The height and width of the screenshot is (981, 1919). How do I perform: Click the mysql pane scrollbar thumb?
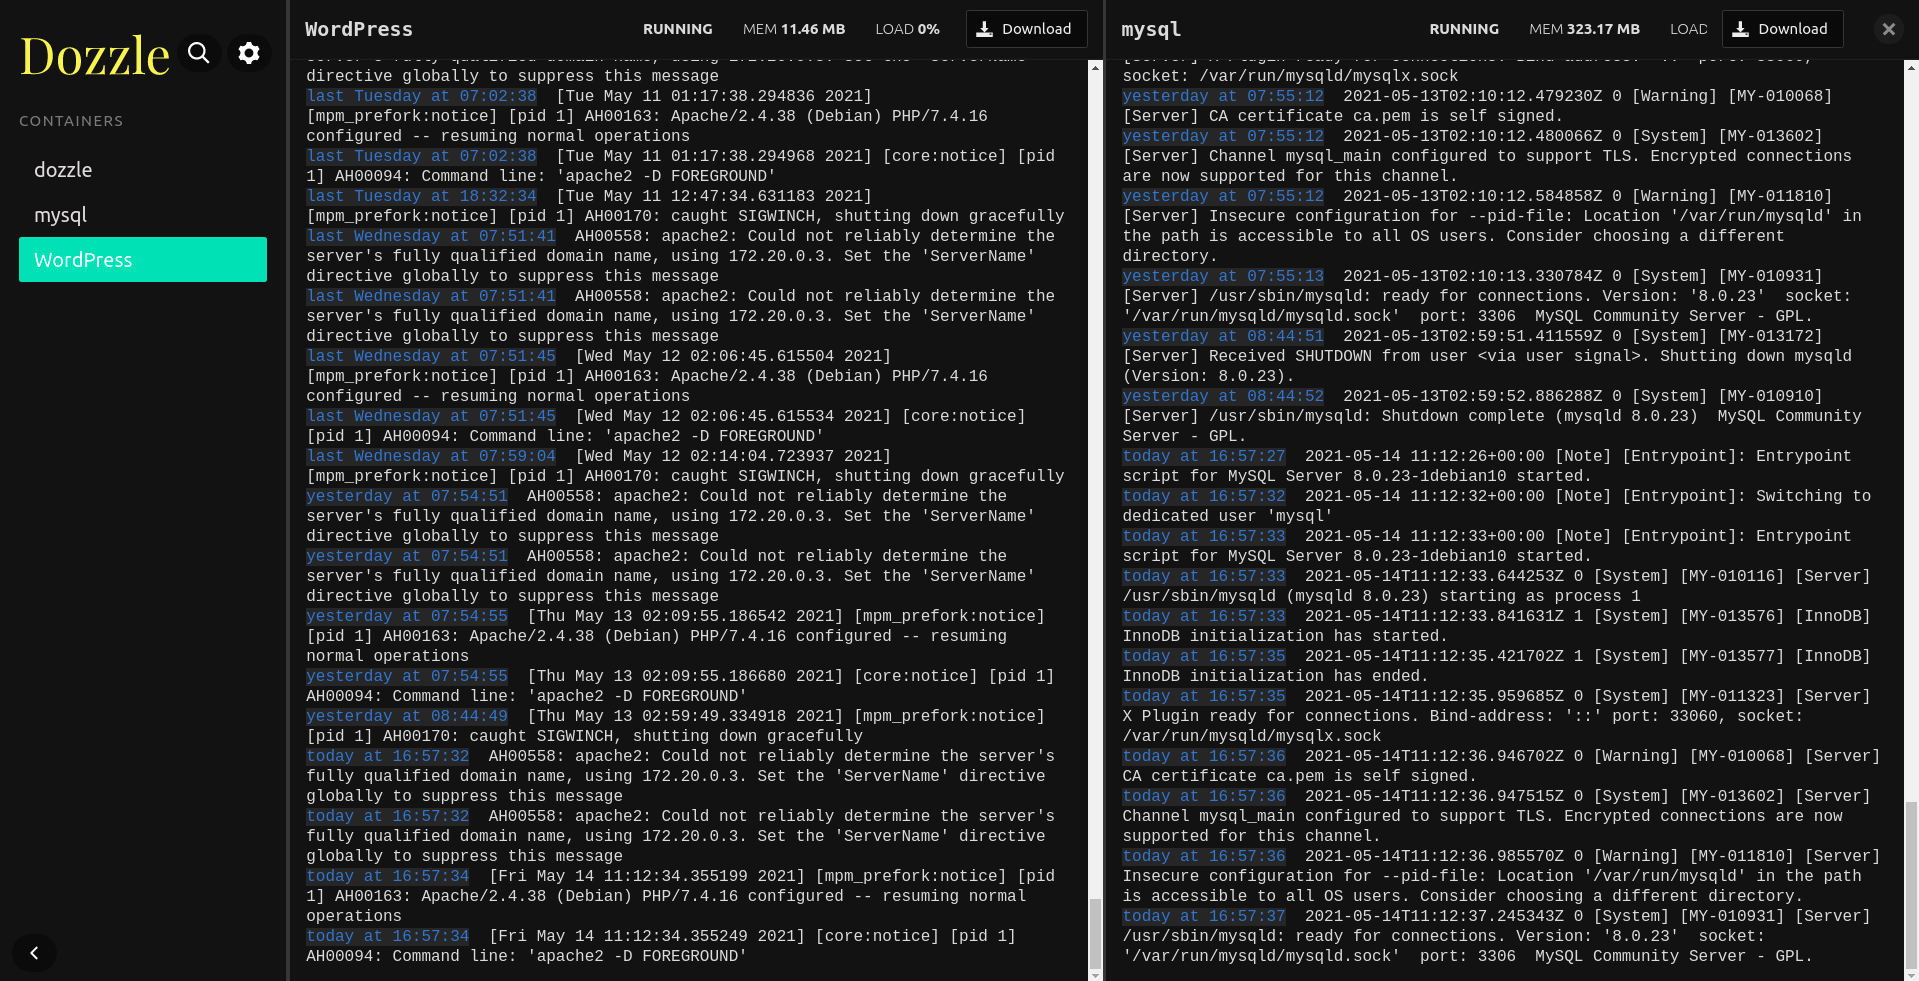(x=1911, y=880)
